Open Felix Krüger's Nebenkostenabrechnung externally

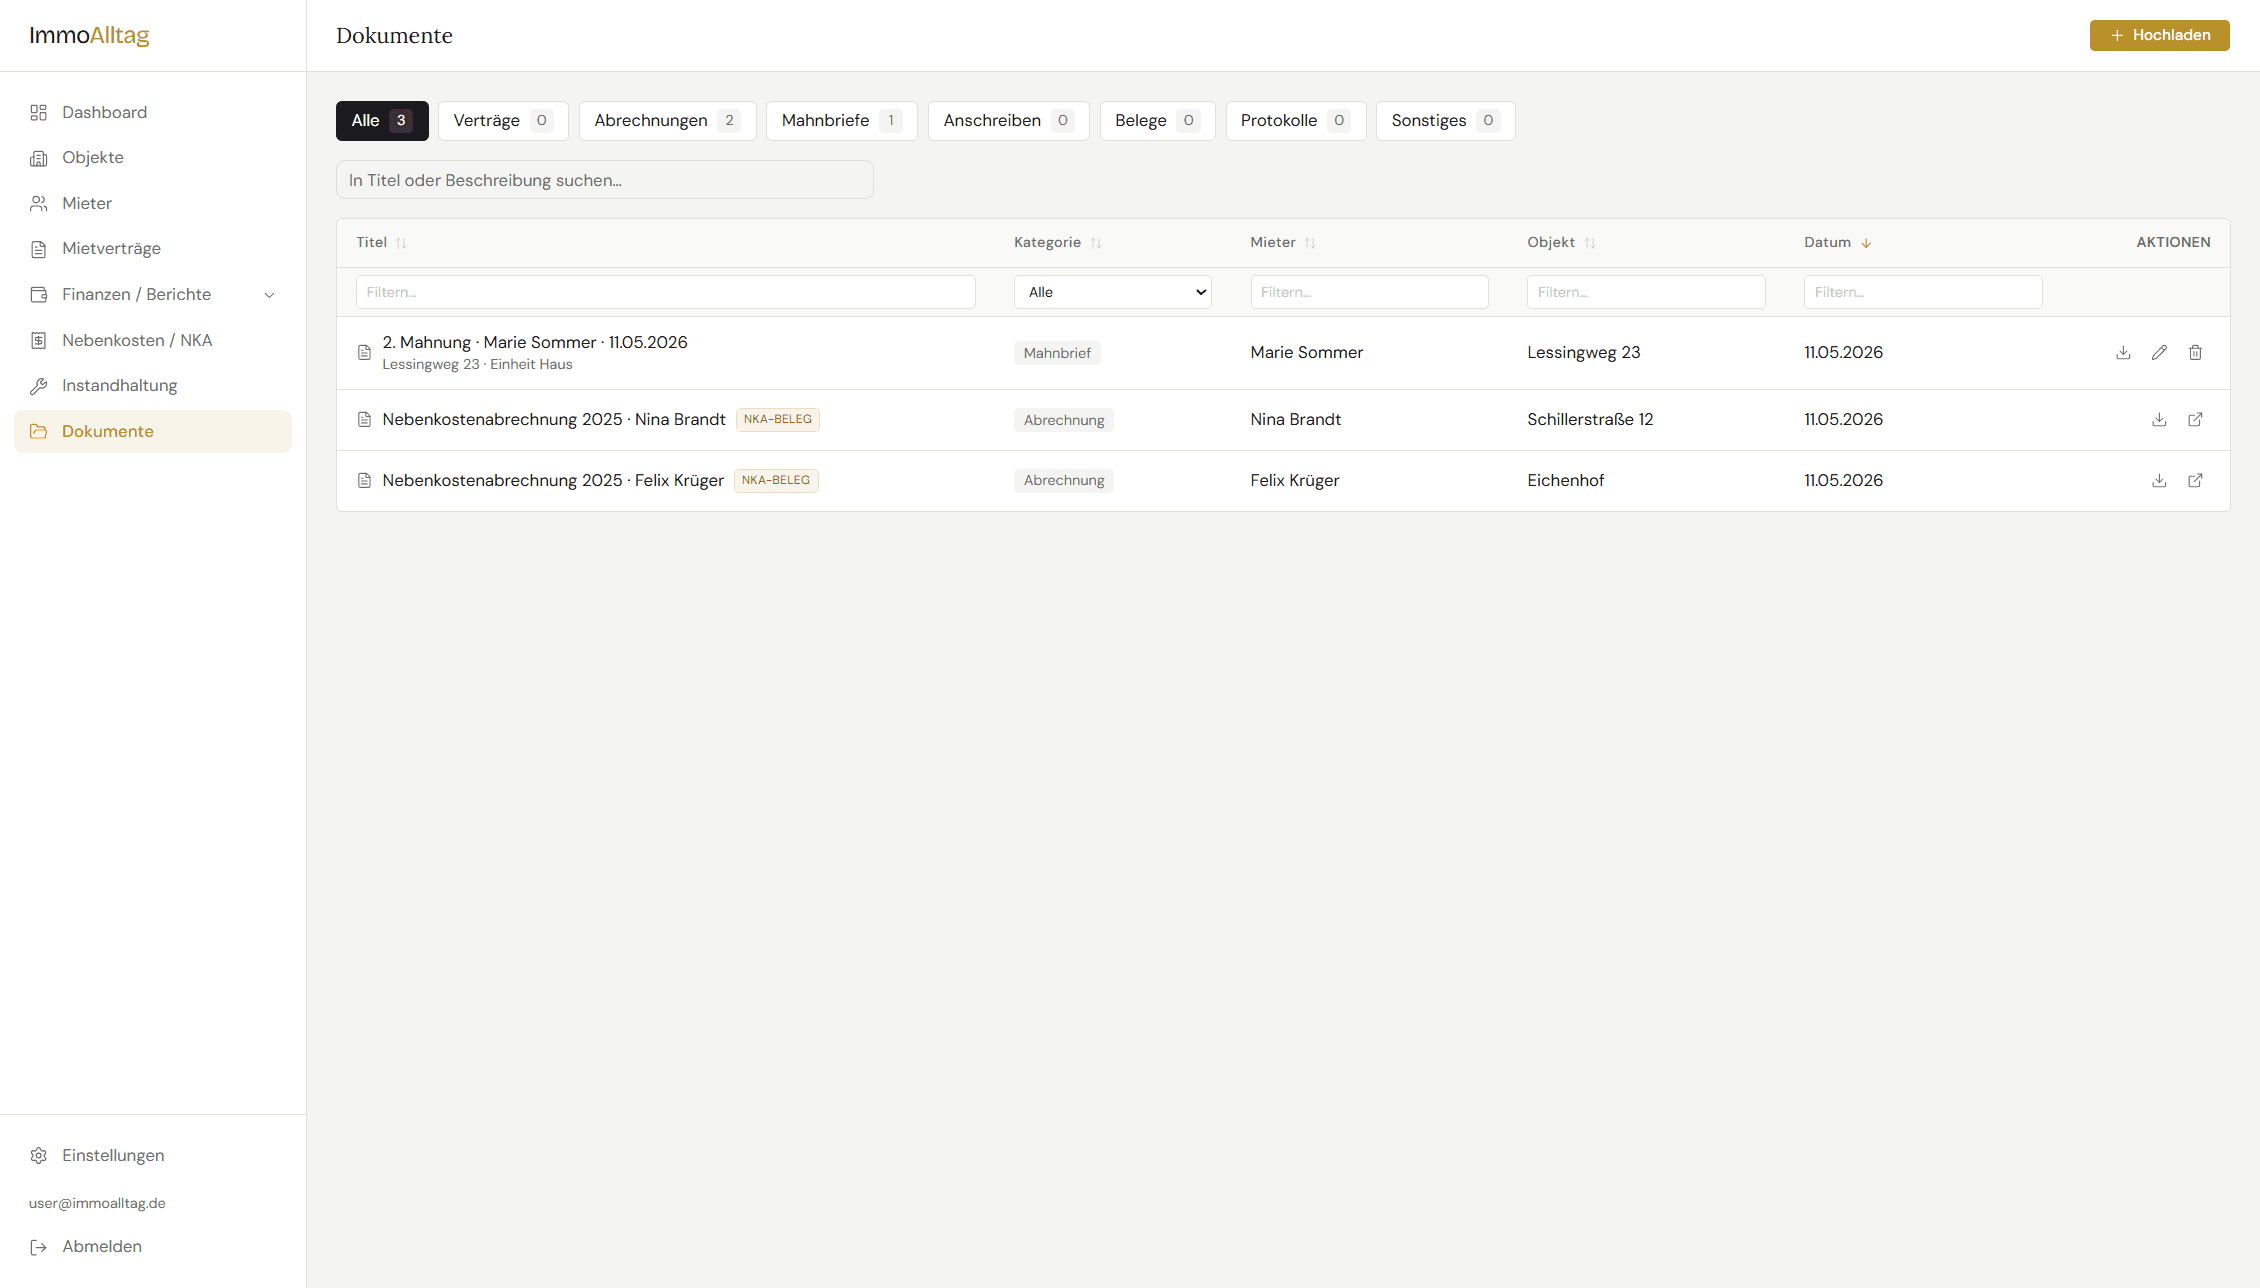click(2195, 480)
